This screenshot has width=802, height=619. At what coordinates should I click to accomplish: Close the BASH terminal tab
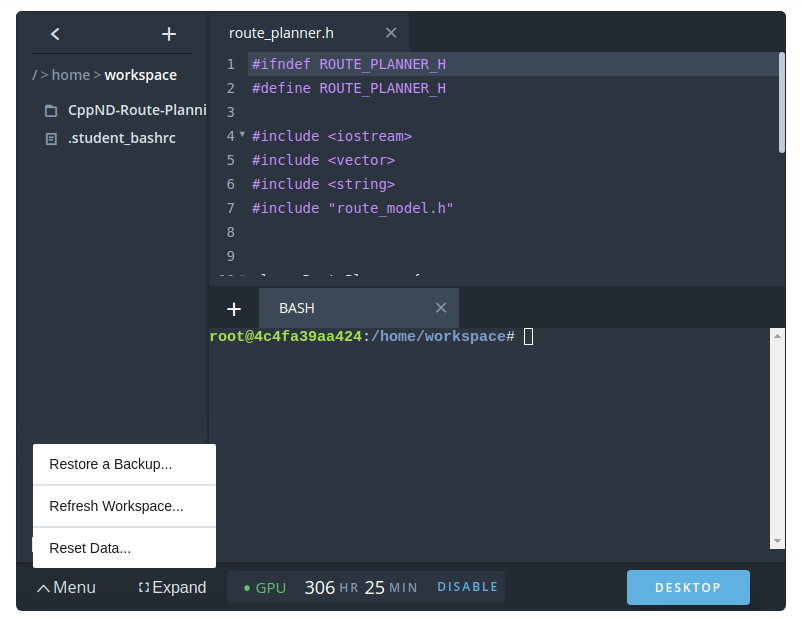pos(441,308)
